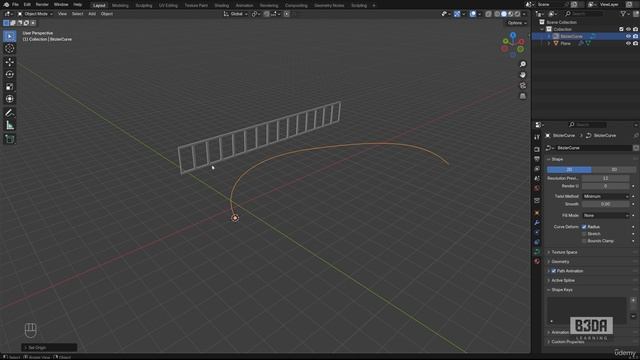
Task: Select the Select Box tool
Action: click(x=10, y=36)
